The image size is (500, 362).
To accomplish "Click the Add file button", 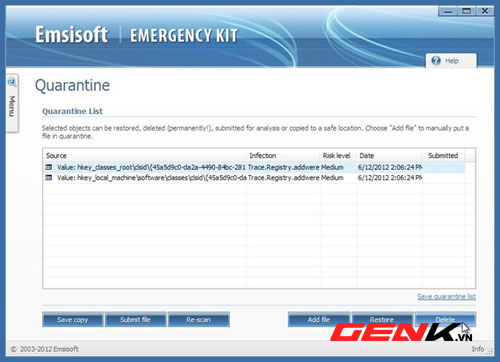I will [319, 320].
